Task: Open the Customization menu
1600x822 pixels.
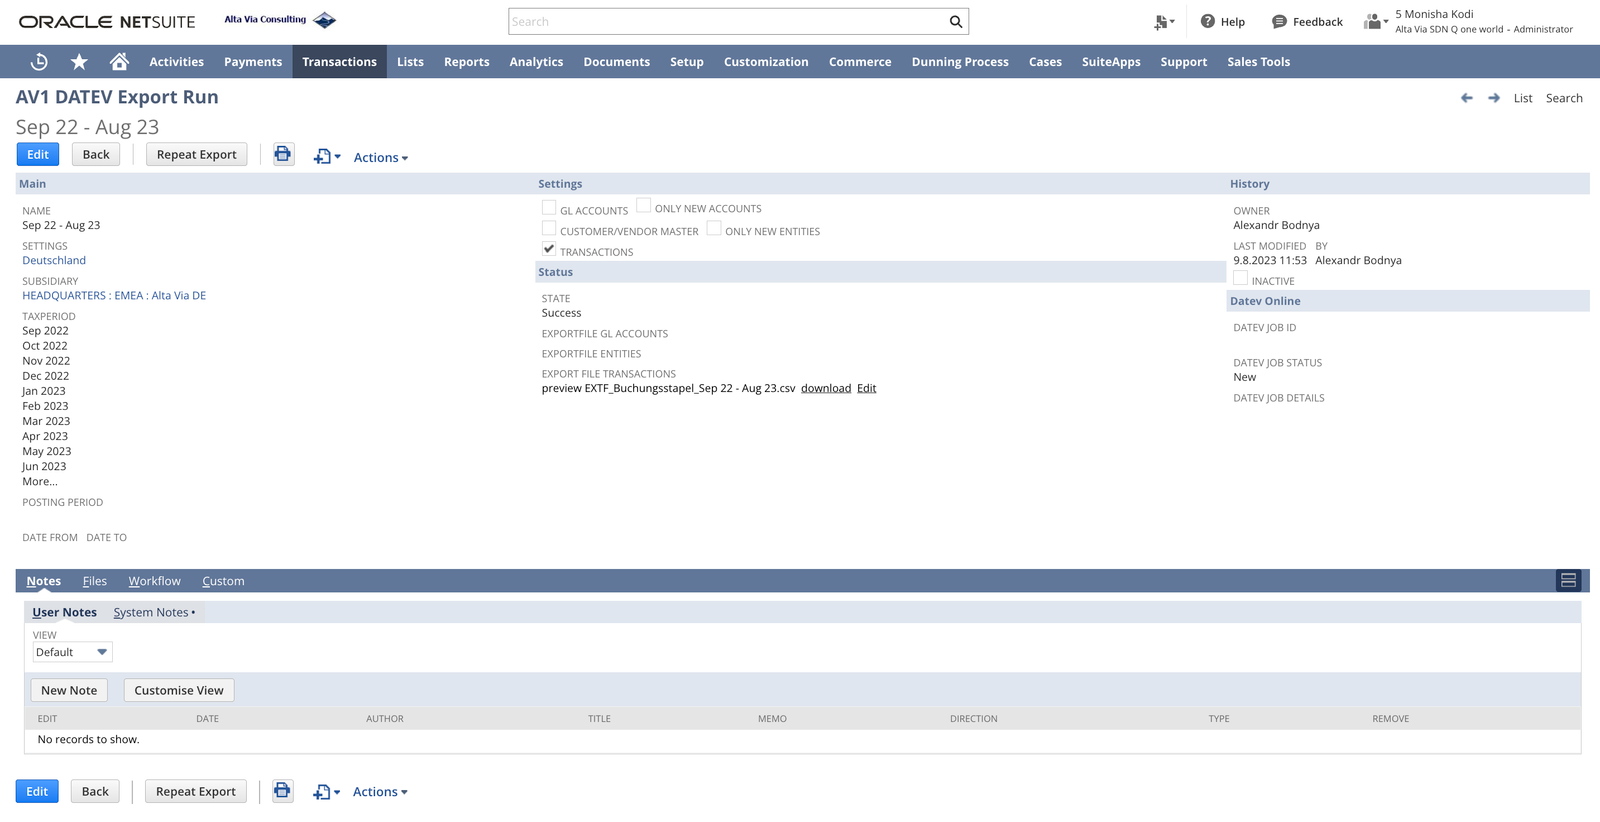Action: click(x=766, y=62)
